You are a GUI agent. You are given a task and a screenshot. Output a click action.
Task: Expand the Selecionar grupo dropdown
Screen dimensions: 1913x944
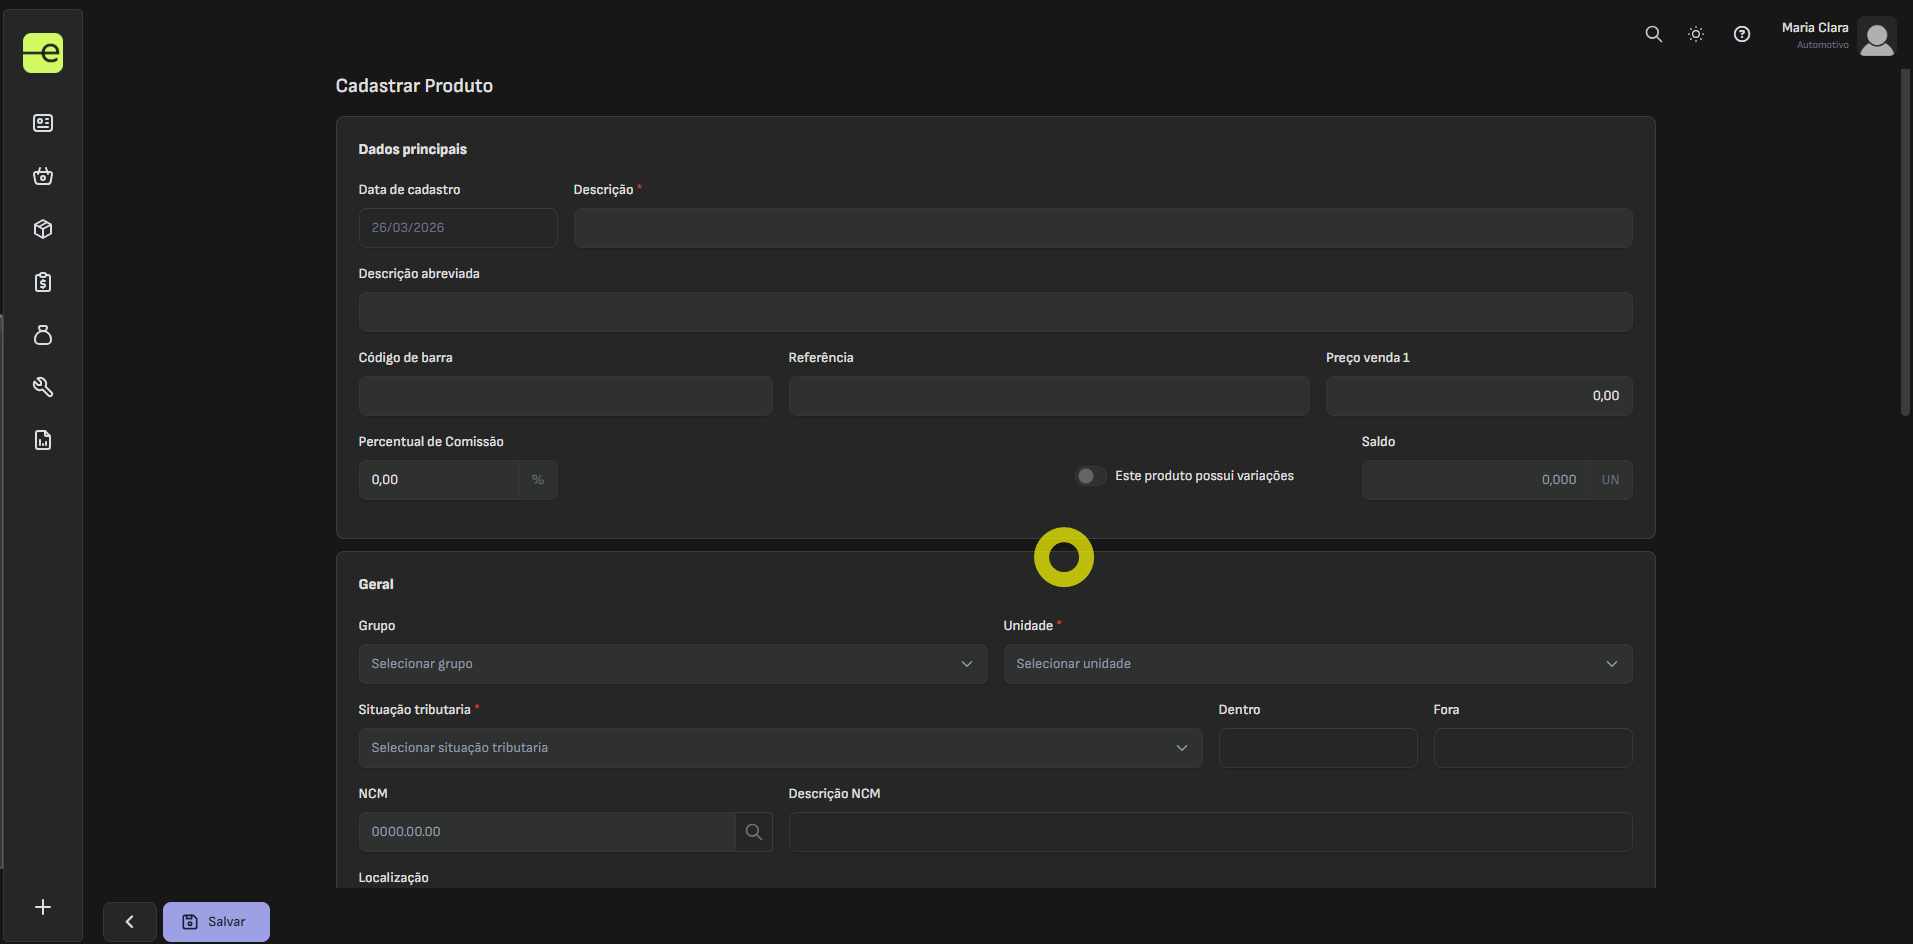click(x=672, y=664)
